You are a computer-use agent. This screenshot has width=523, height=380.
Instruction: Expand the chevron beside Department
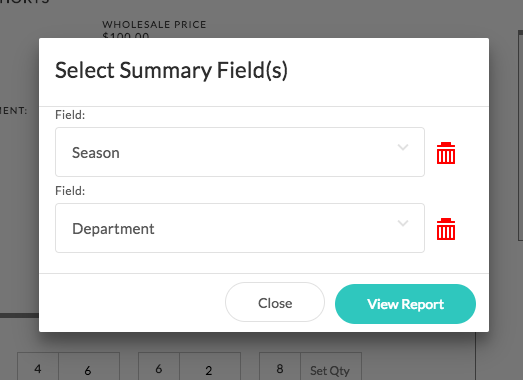tap(403, 223)
